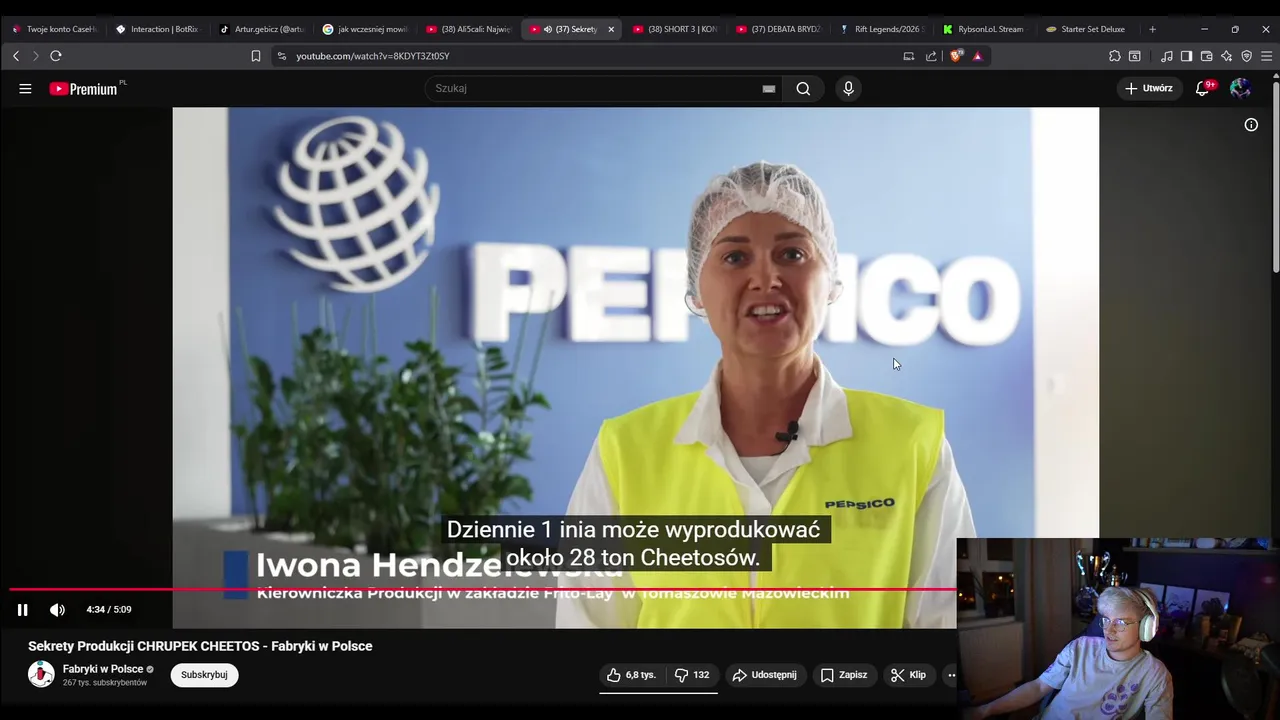Bookmark this page with the bookmark icon

coord(256,56)
